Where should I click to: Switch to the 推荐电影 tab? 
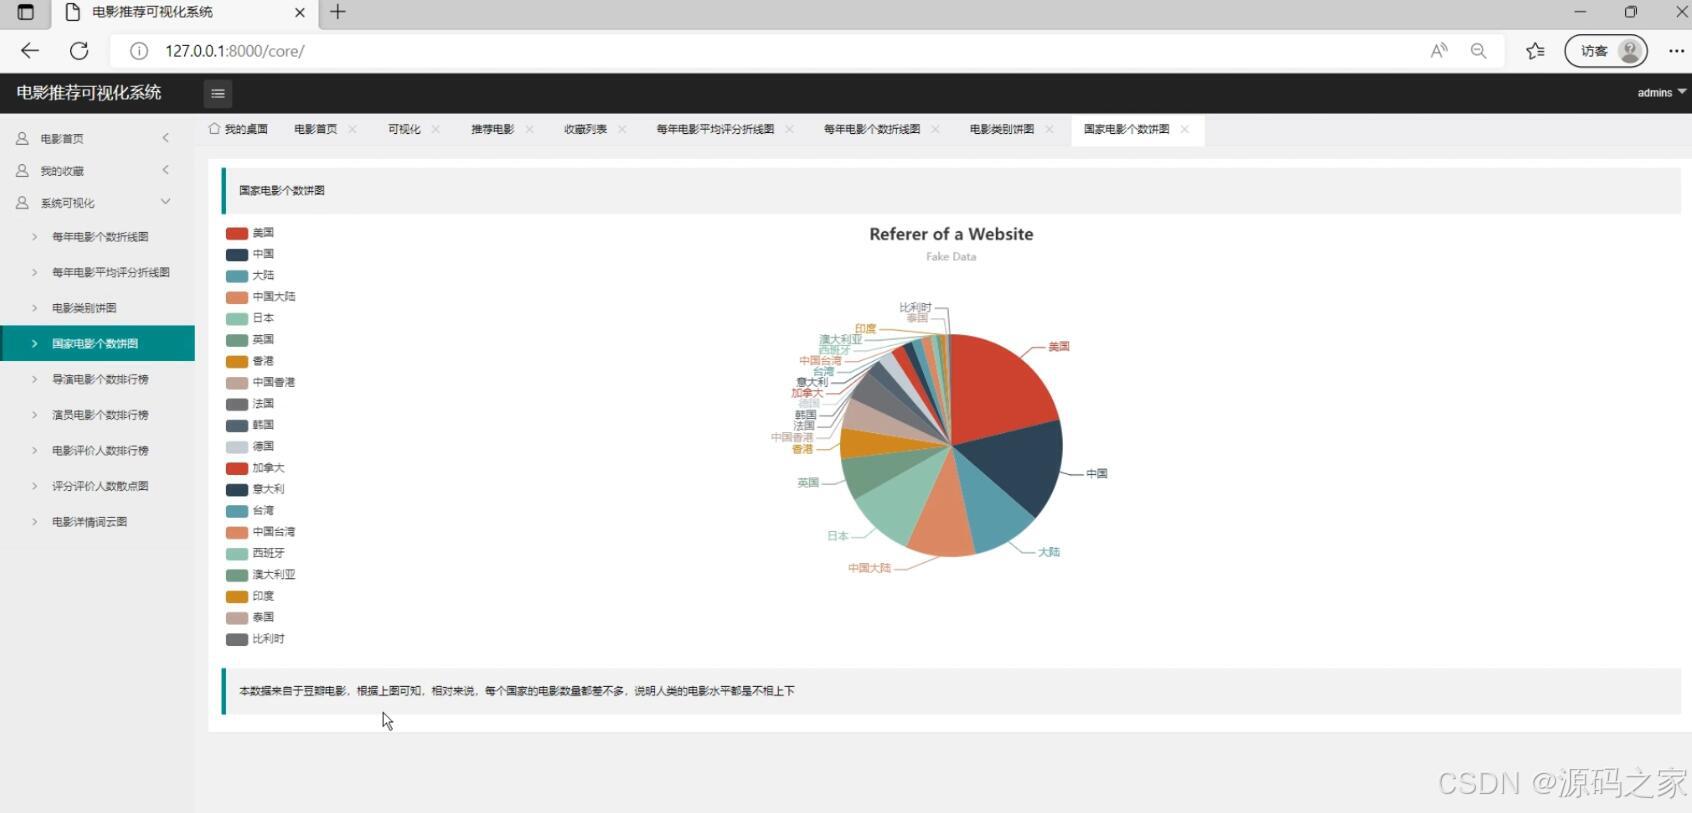tap(492, 129)
